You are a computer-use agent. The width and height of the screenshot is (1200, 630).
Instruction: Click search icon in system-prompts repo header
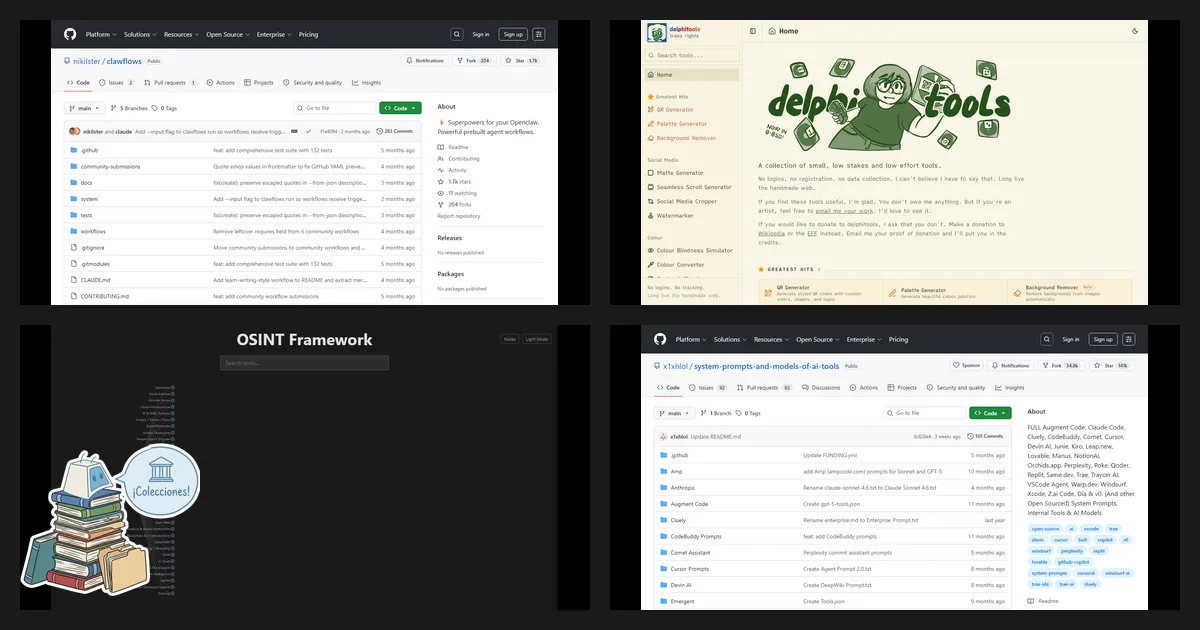coord(1047,339)
